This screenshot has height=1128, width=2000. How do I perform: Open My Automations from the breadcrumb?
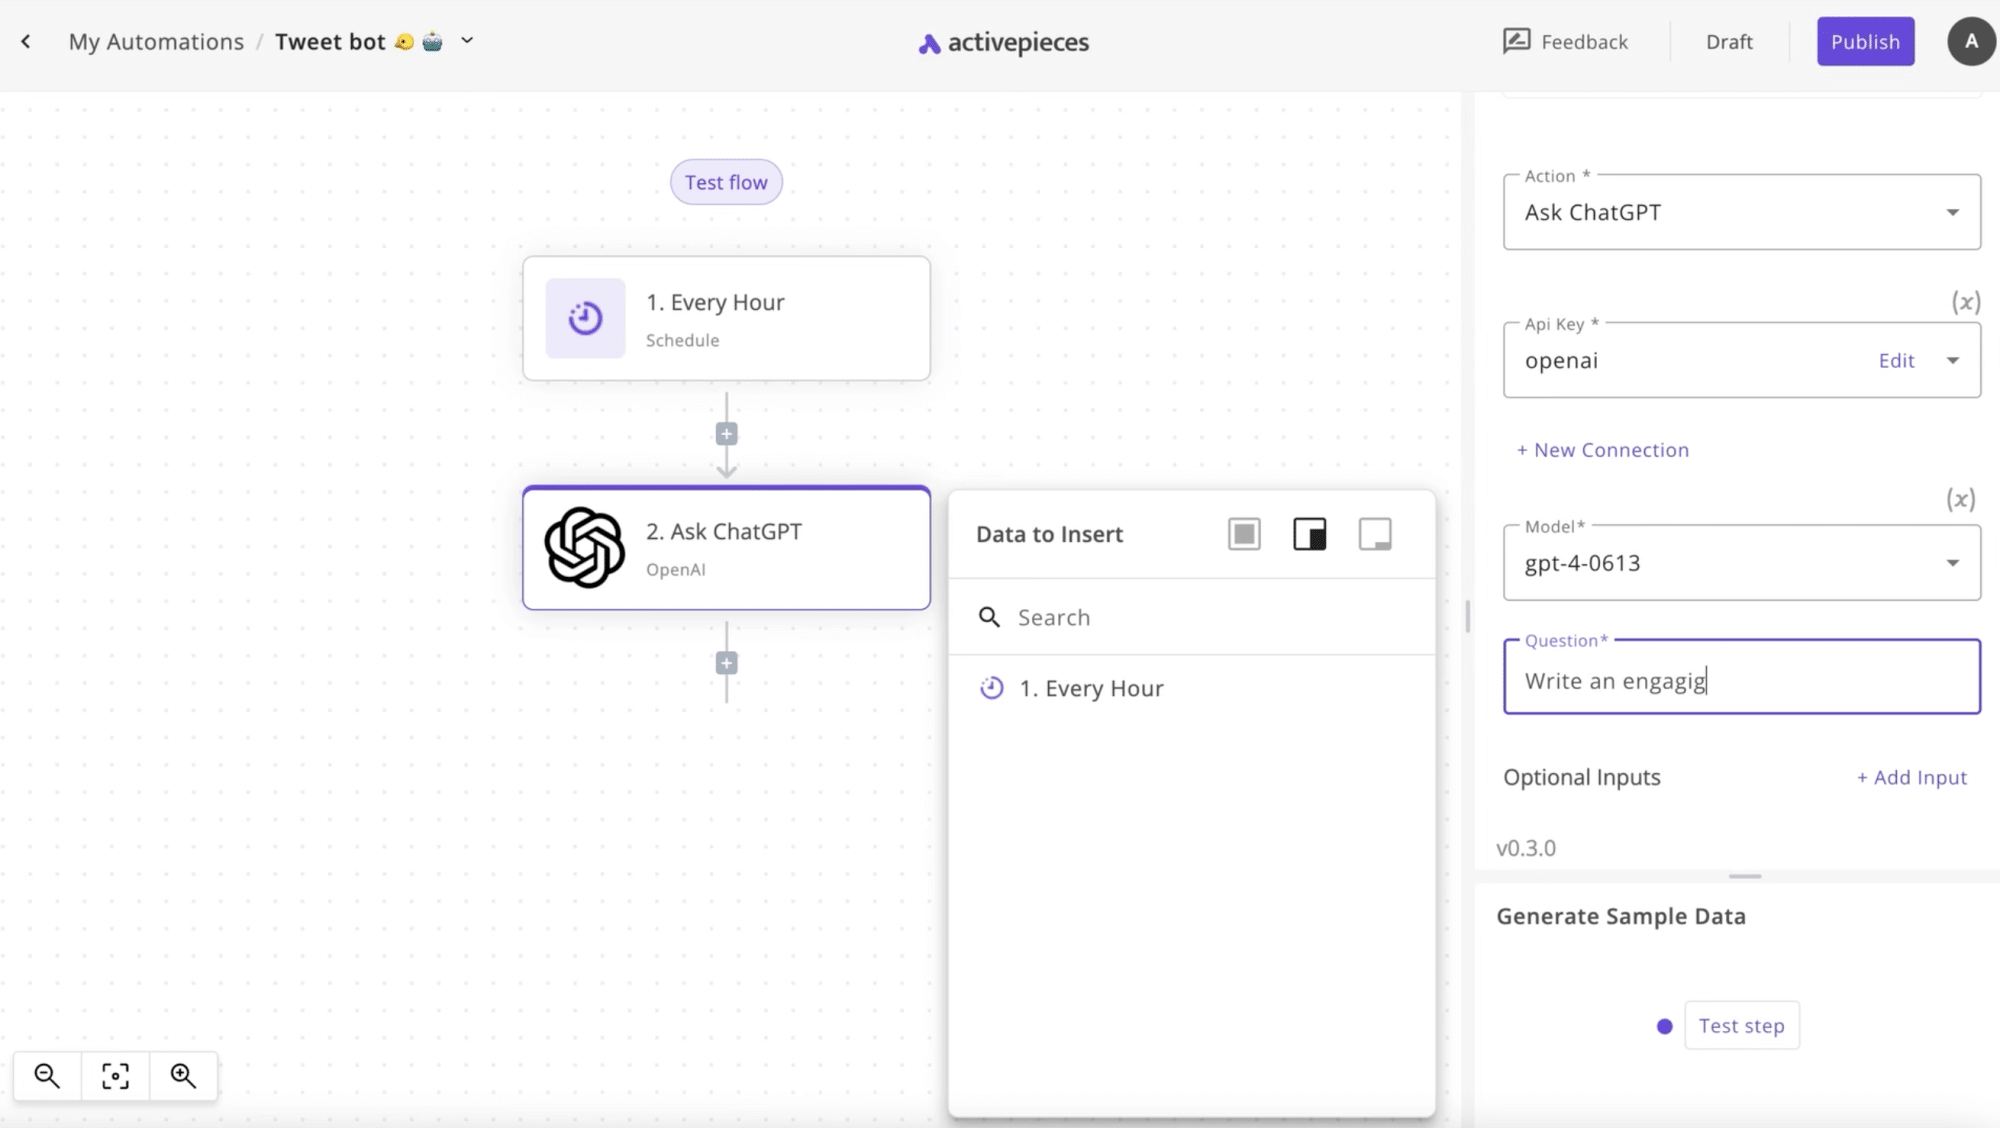point(156,41)
